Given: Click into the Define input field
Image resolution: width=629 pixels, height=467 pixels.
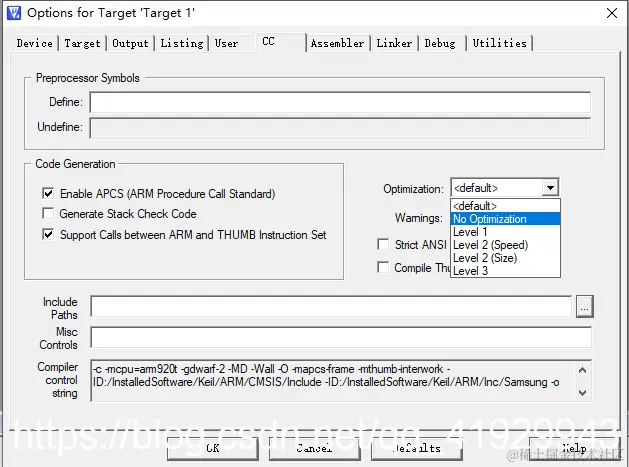Looking at the screenshot, I should click(340, 102).
